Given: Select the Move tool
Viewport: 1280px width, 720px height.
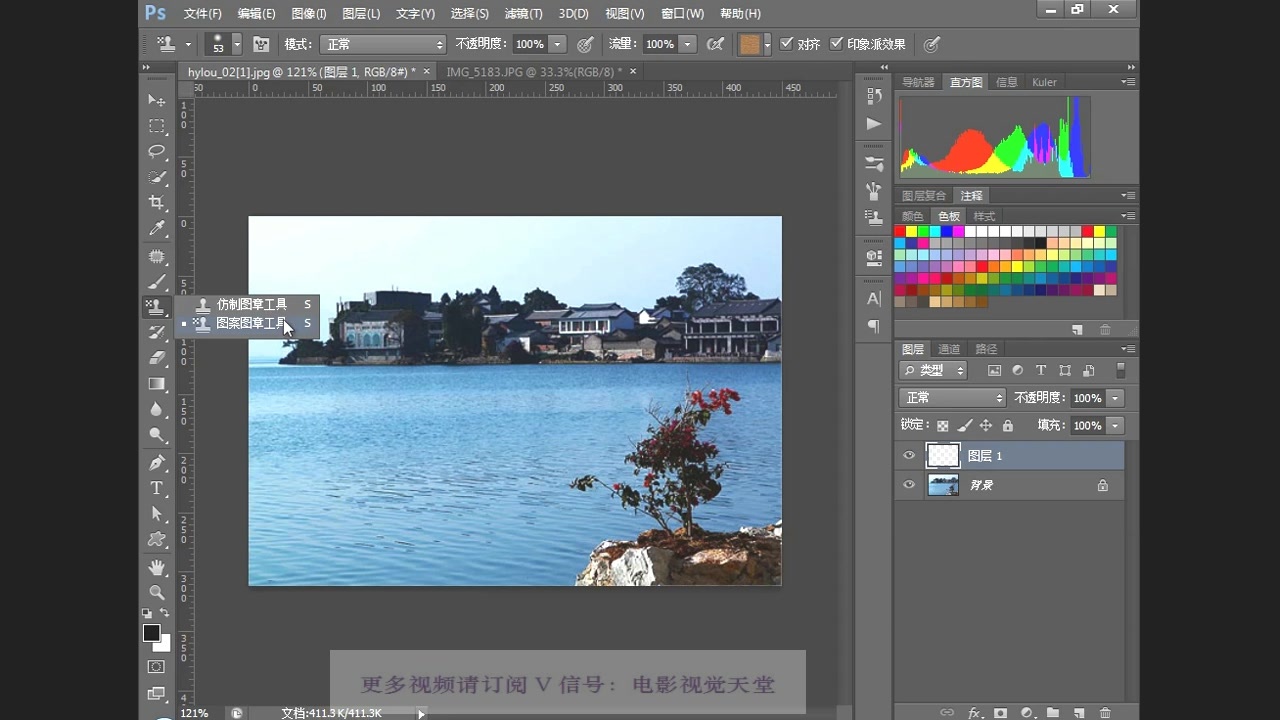Looking at the screenshot, I should [157, 100].
